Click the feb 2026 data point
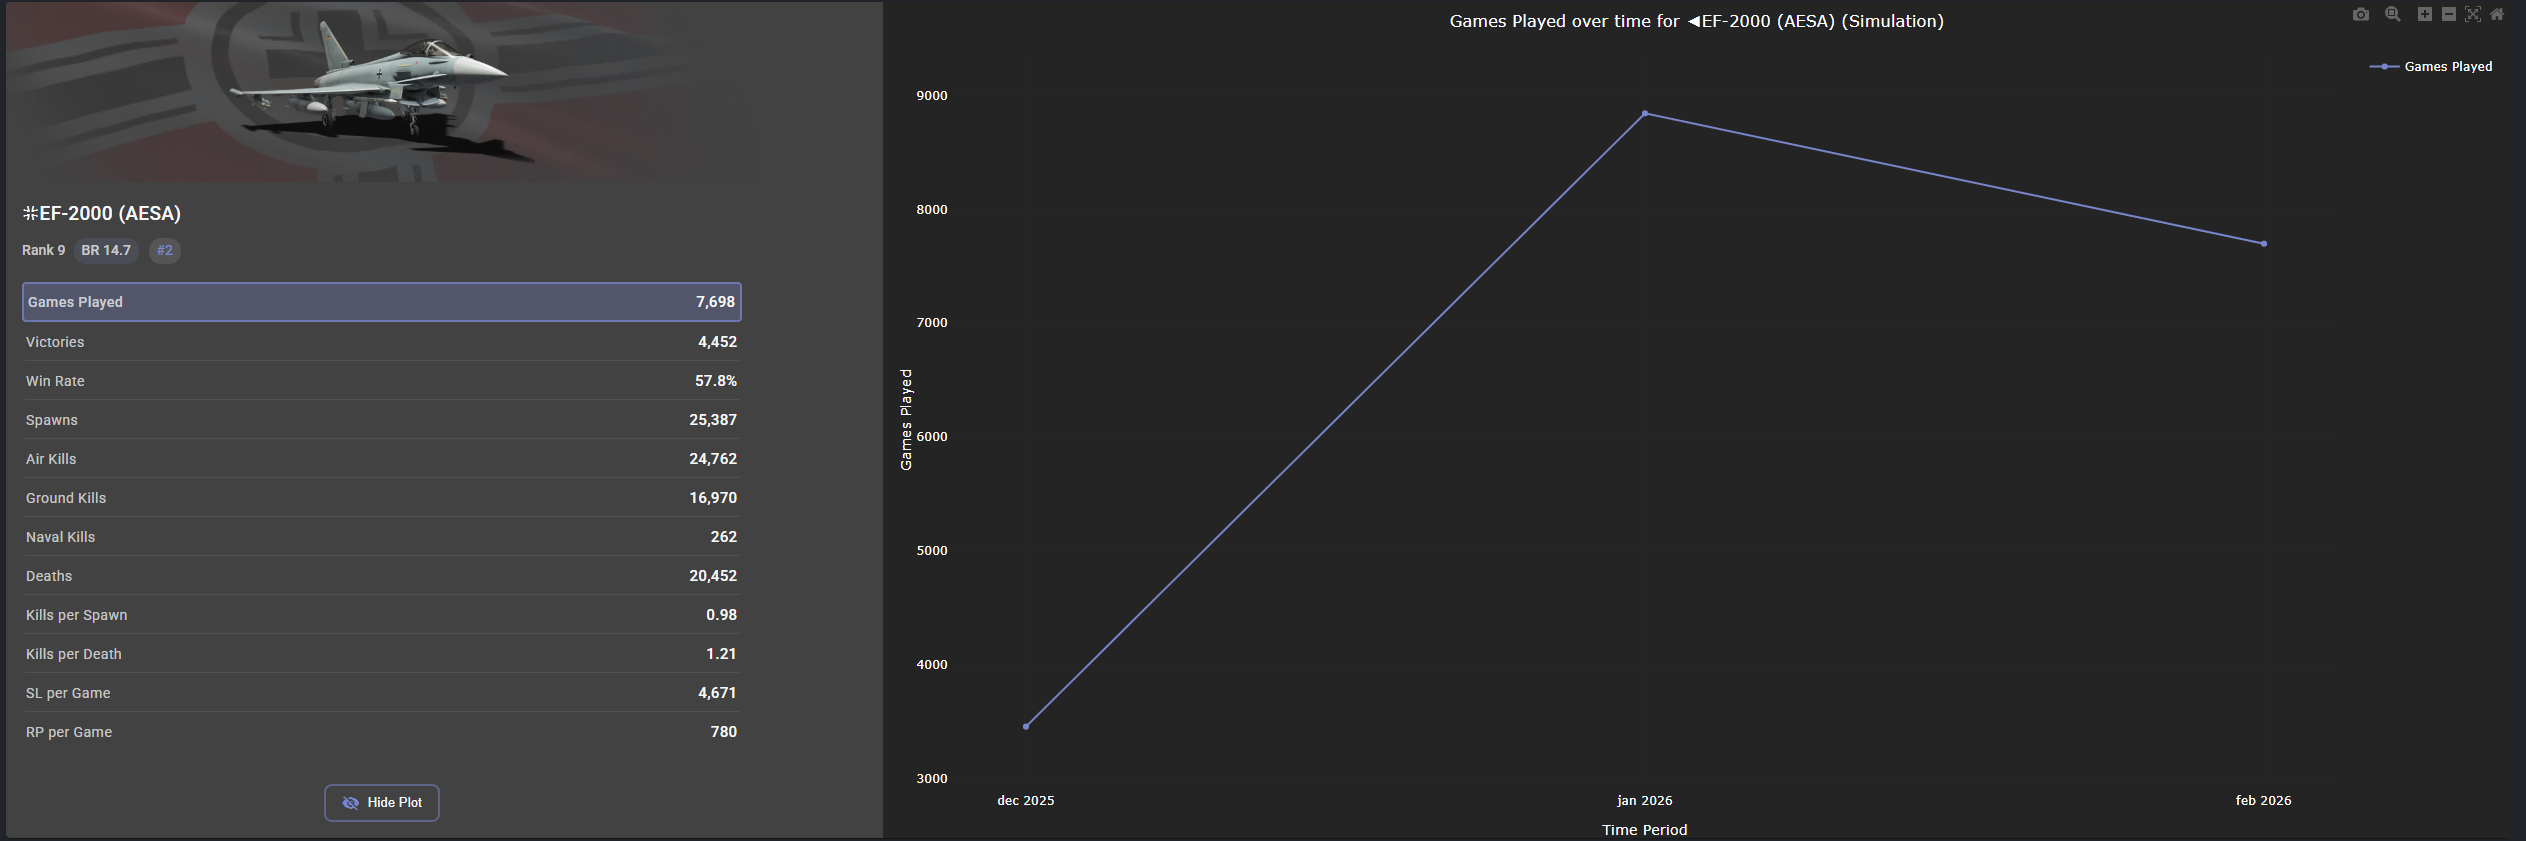Screen dimensions: 2526x841 pos(2264,244)
